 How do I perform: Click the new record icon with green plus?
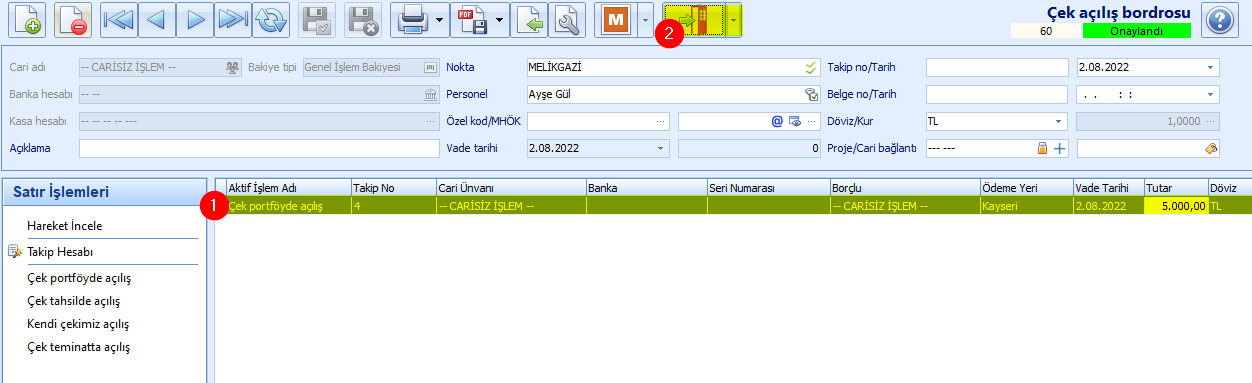pyautogui.click(x=26, y=20)
